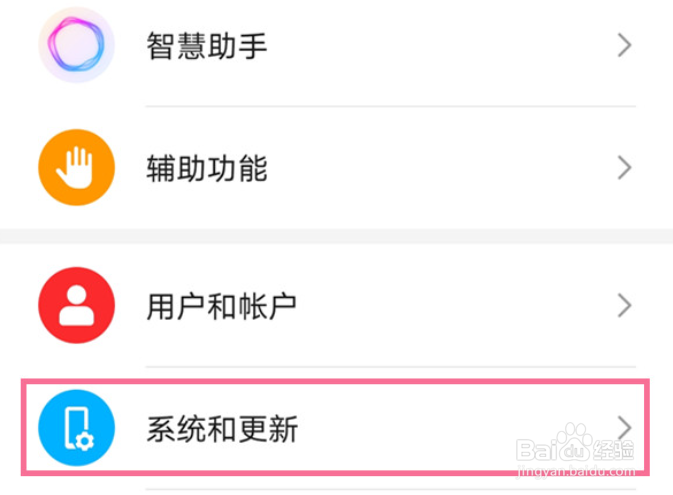The height and width of the screenshot is (495, 673).
Task: Expand 用户和帐户 via its right chevron
Action: click(624, 305)
